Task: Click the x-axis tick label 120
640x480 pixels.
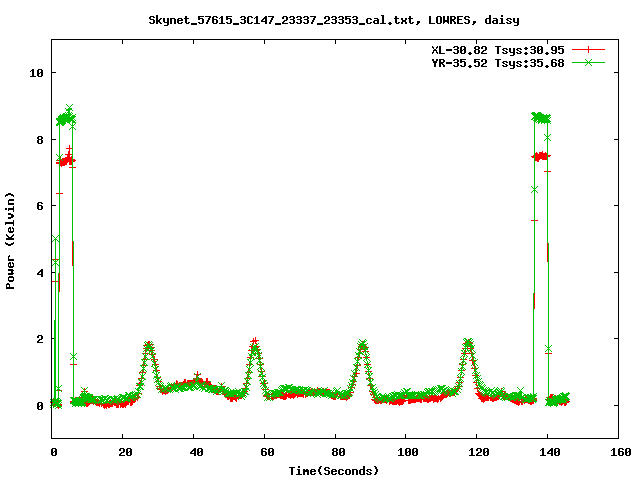Action: (478, 452)
